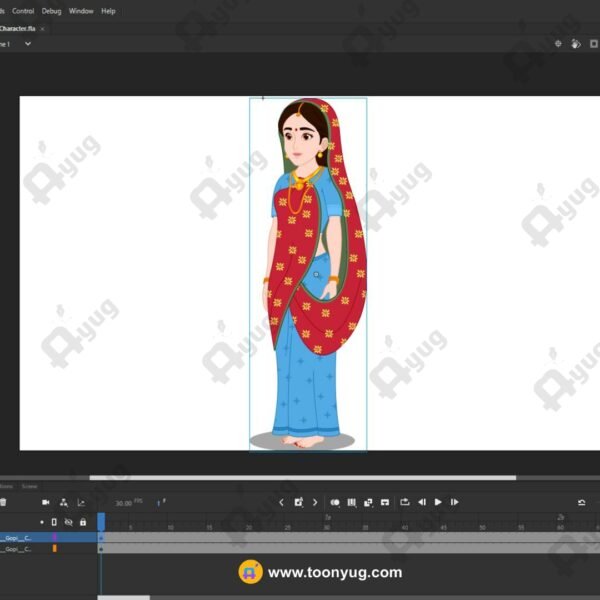Select first keyframe on bottom layer
The image size is (600, 600).
click(101, 549)
